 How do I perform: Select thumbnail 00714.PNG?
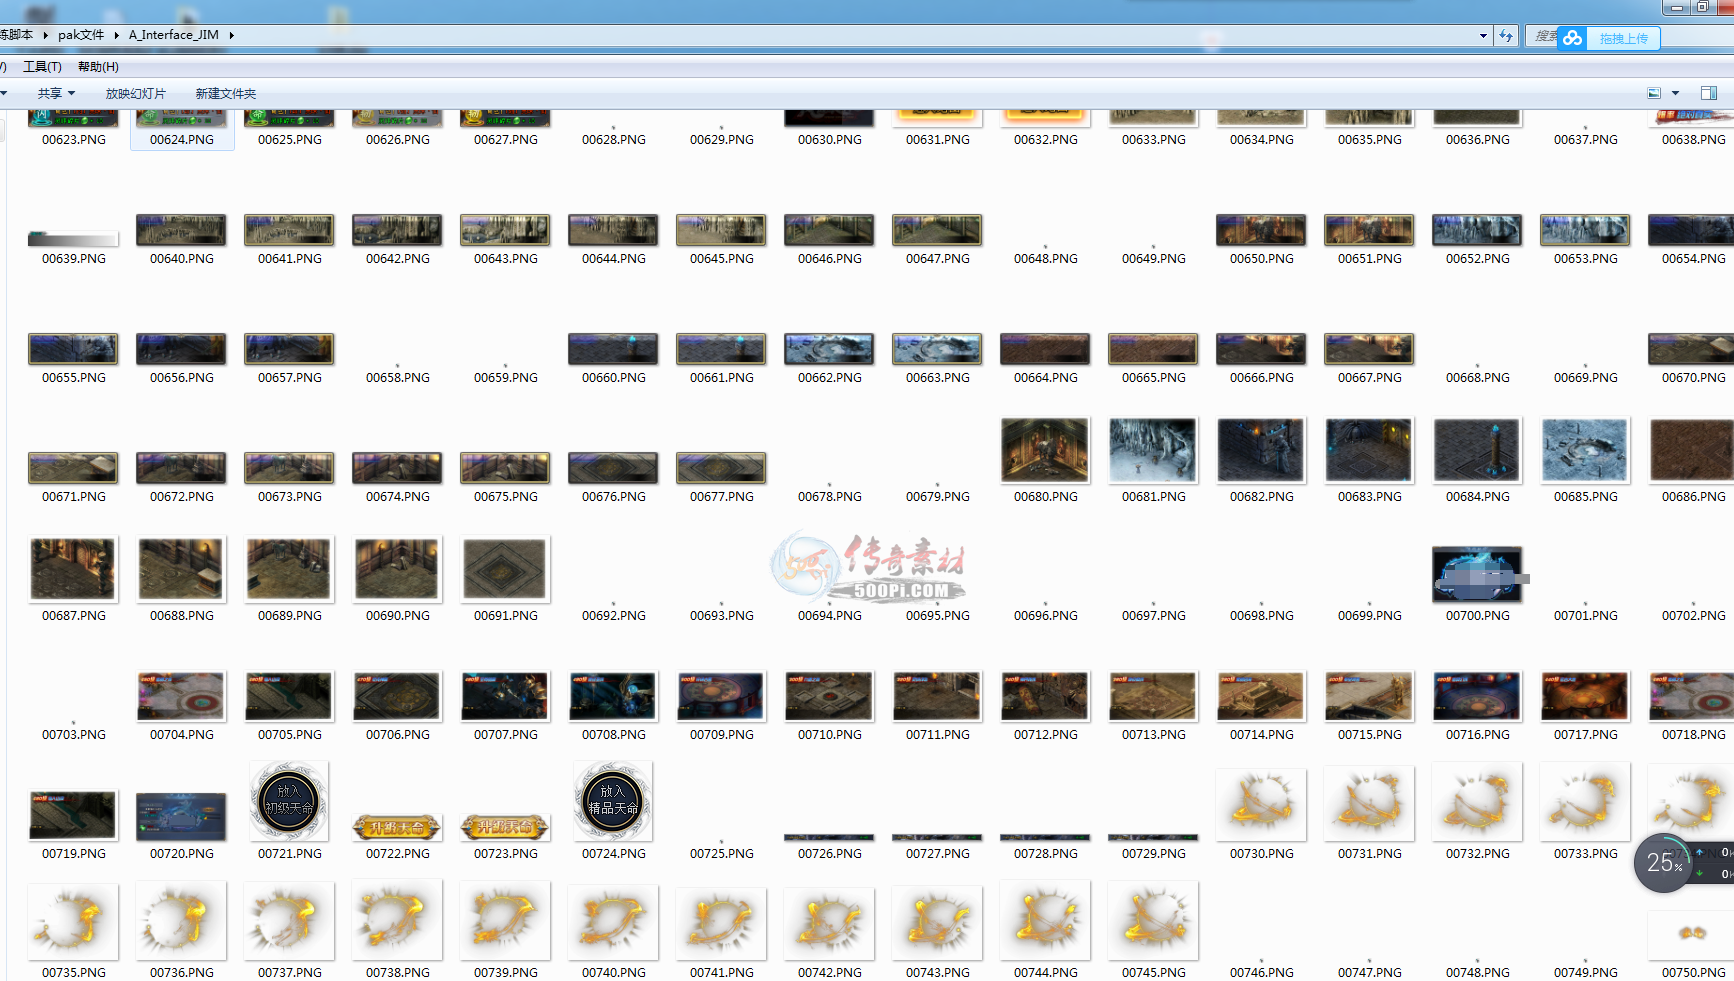(1261, 696)
